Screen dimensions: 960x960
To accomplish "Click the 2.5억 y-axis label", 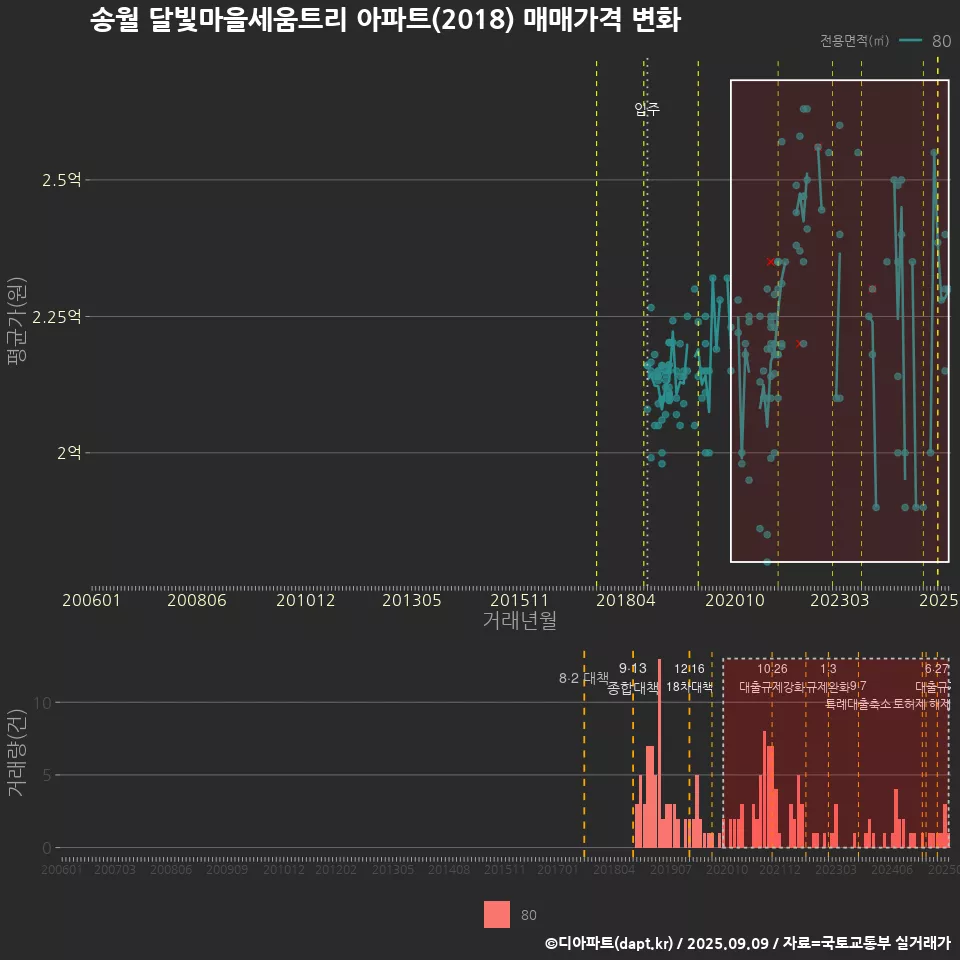I will point(61,180).
